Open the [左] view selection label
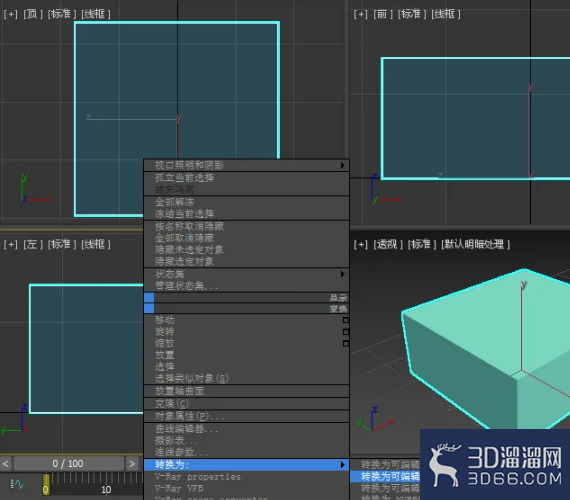This screenshot has width=570, height=500. (x=33, y=244)
